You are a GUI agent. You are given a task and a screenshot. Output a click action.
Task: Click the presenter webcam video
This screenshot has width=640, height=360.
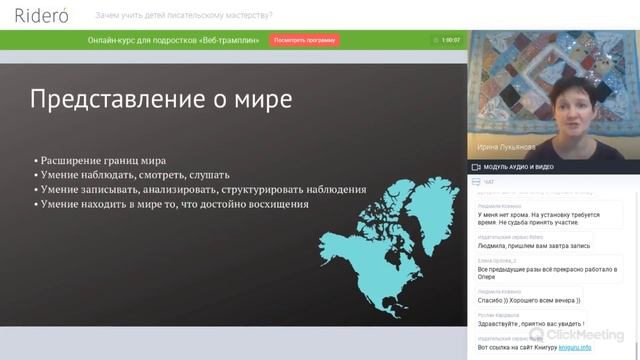(x=553, y=95)
